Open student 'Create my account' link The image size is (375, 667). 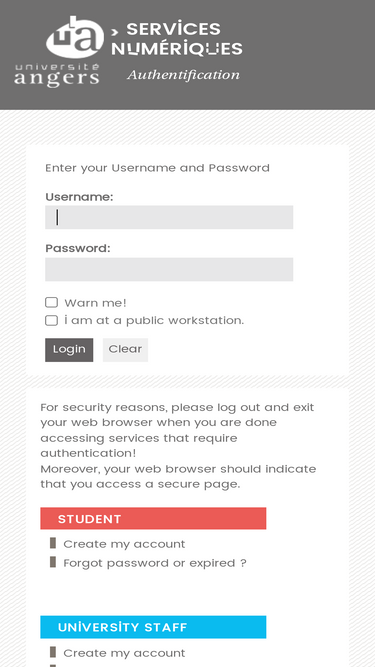pos(124,544)
